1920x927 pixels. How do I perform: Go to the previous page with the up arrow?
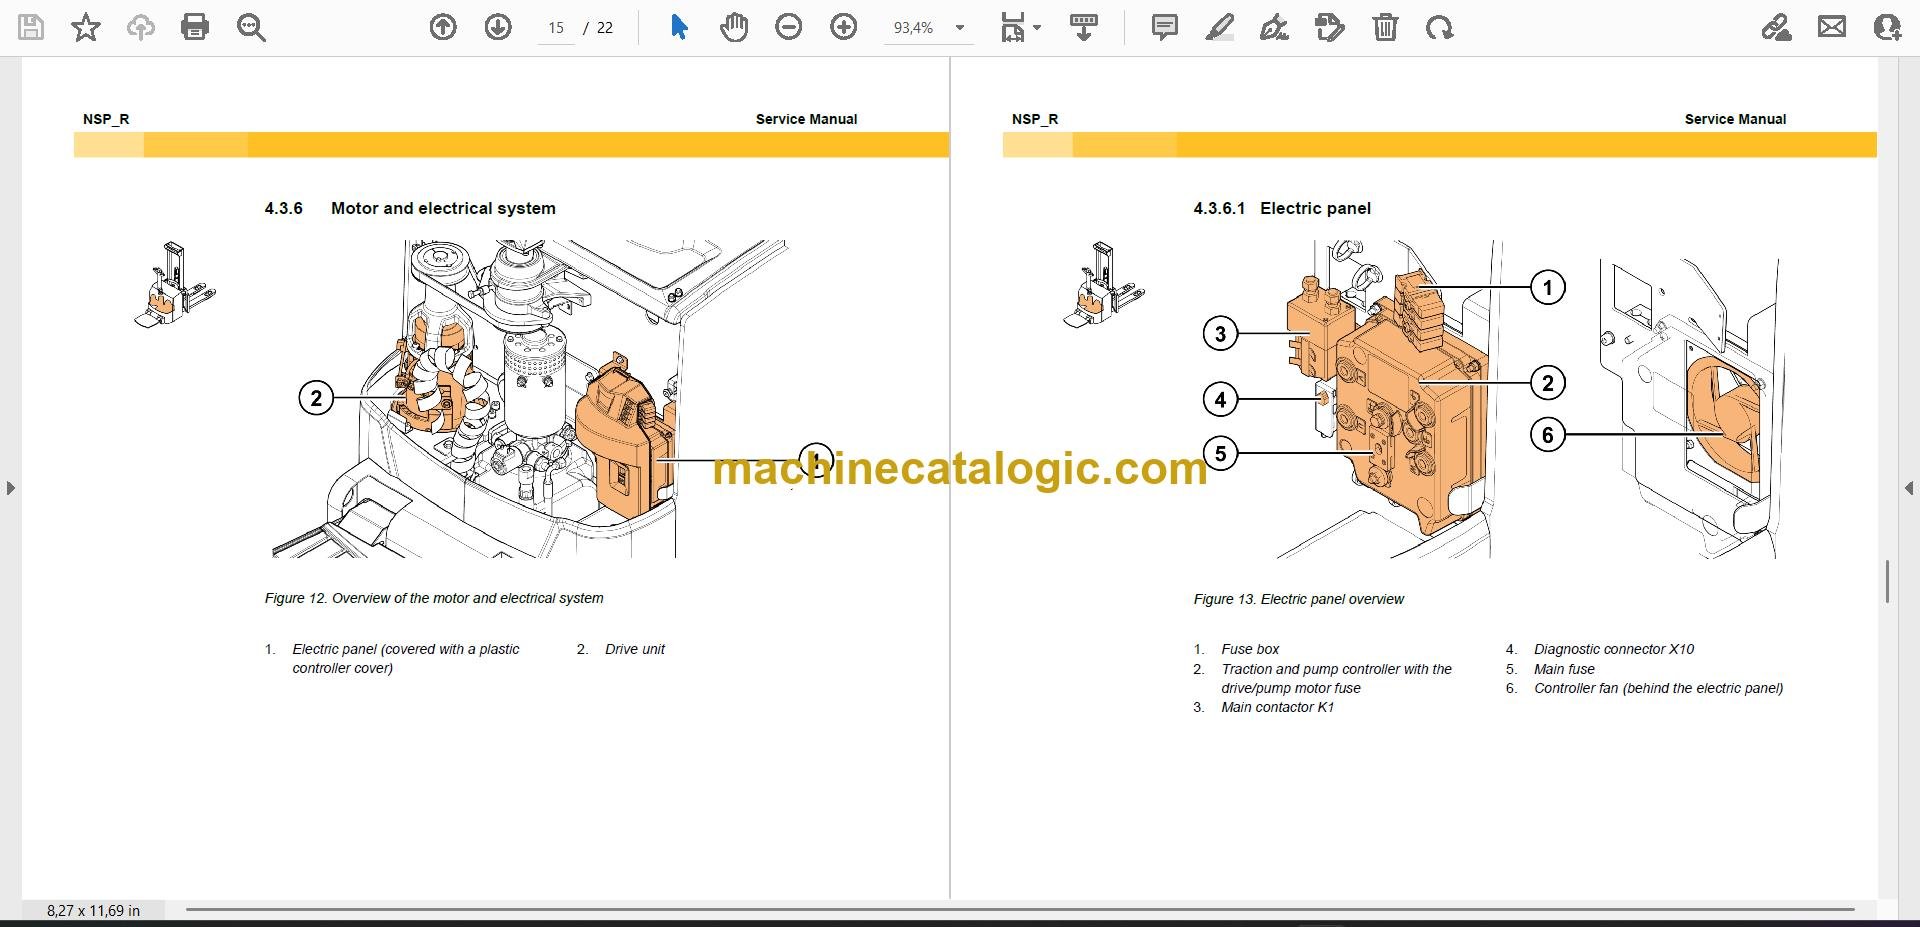point(443,27)
